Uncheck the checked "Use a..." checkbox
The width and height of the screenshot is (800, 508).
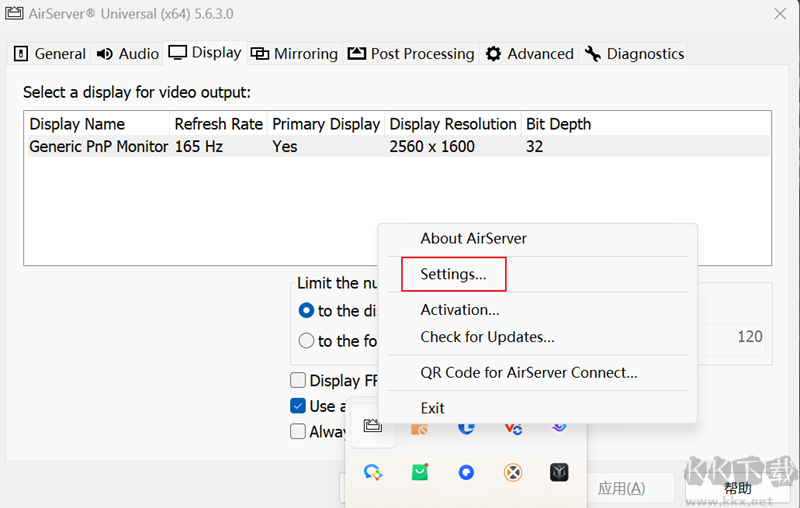298,406
